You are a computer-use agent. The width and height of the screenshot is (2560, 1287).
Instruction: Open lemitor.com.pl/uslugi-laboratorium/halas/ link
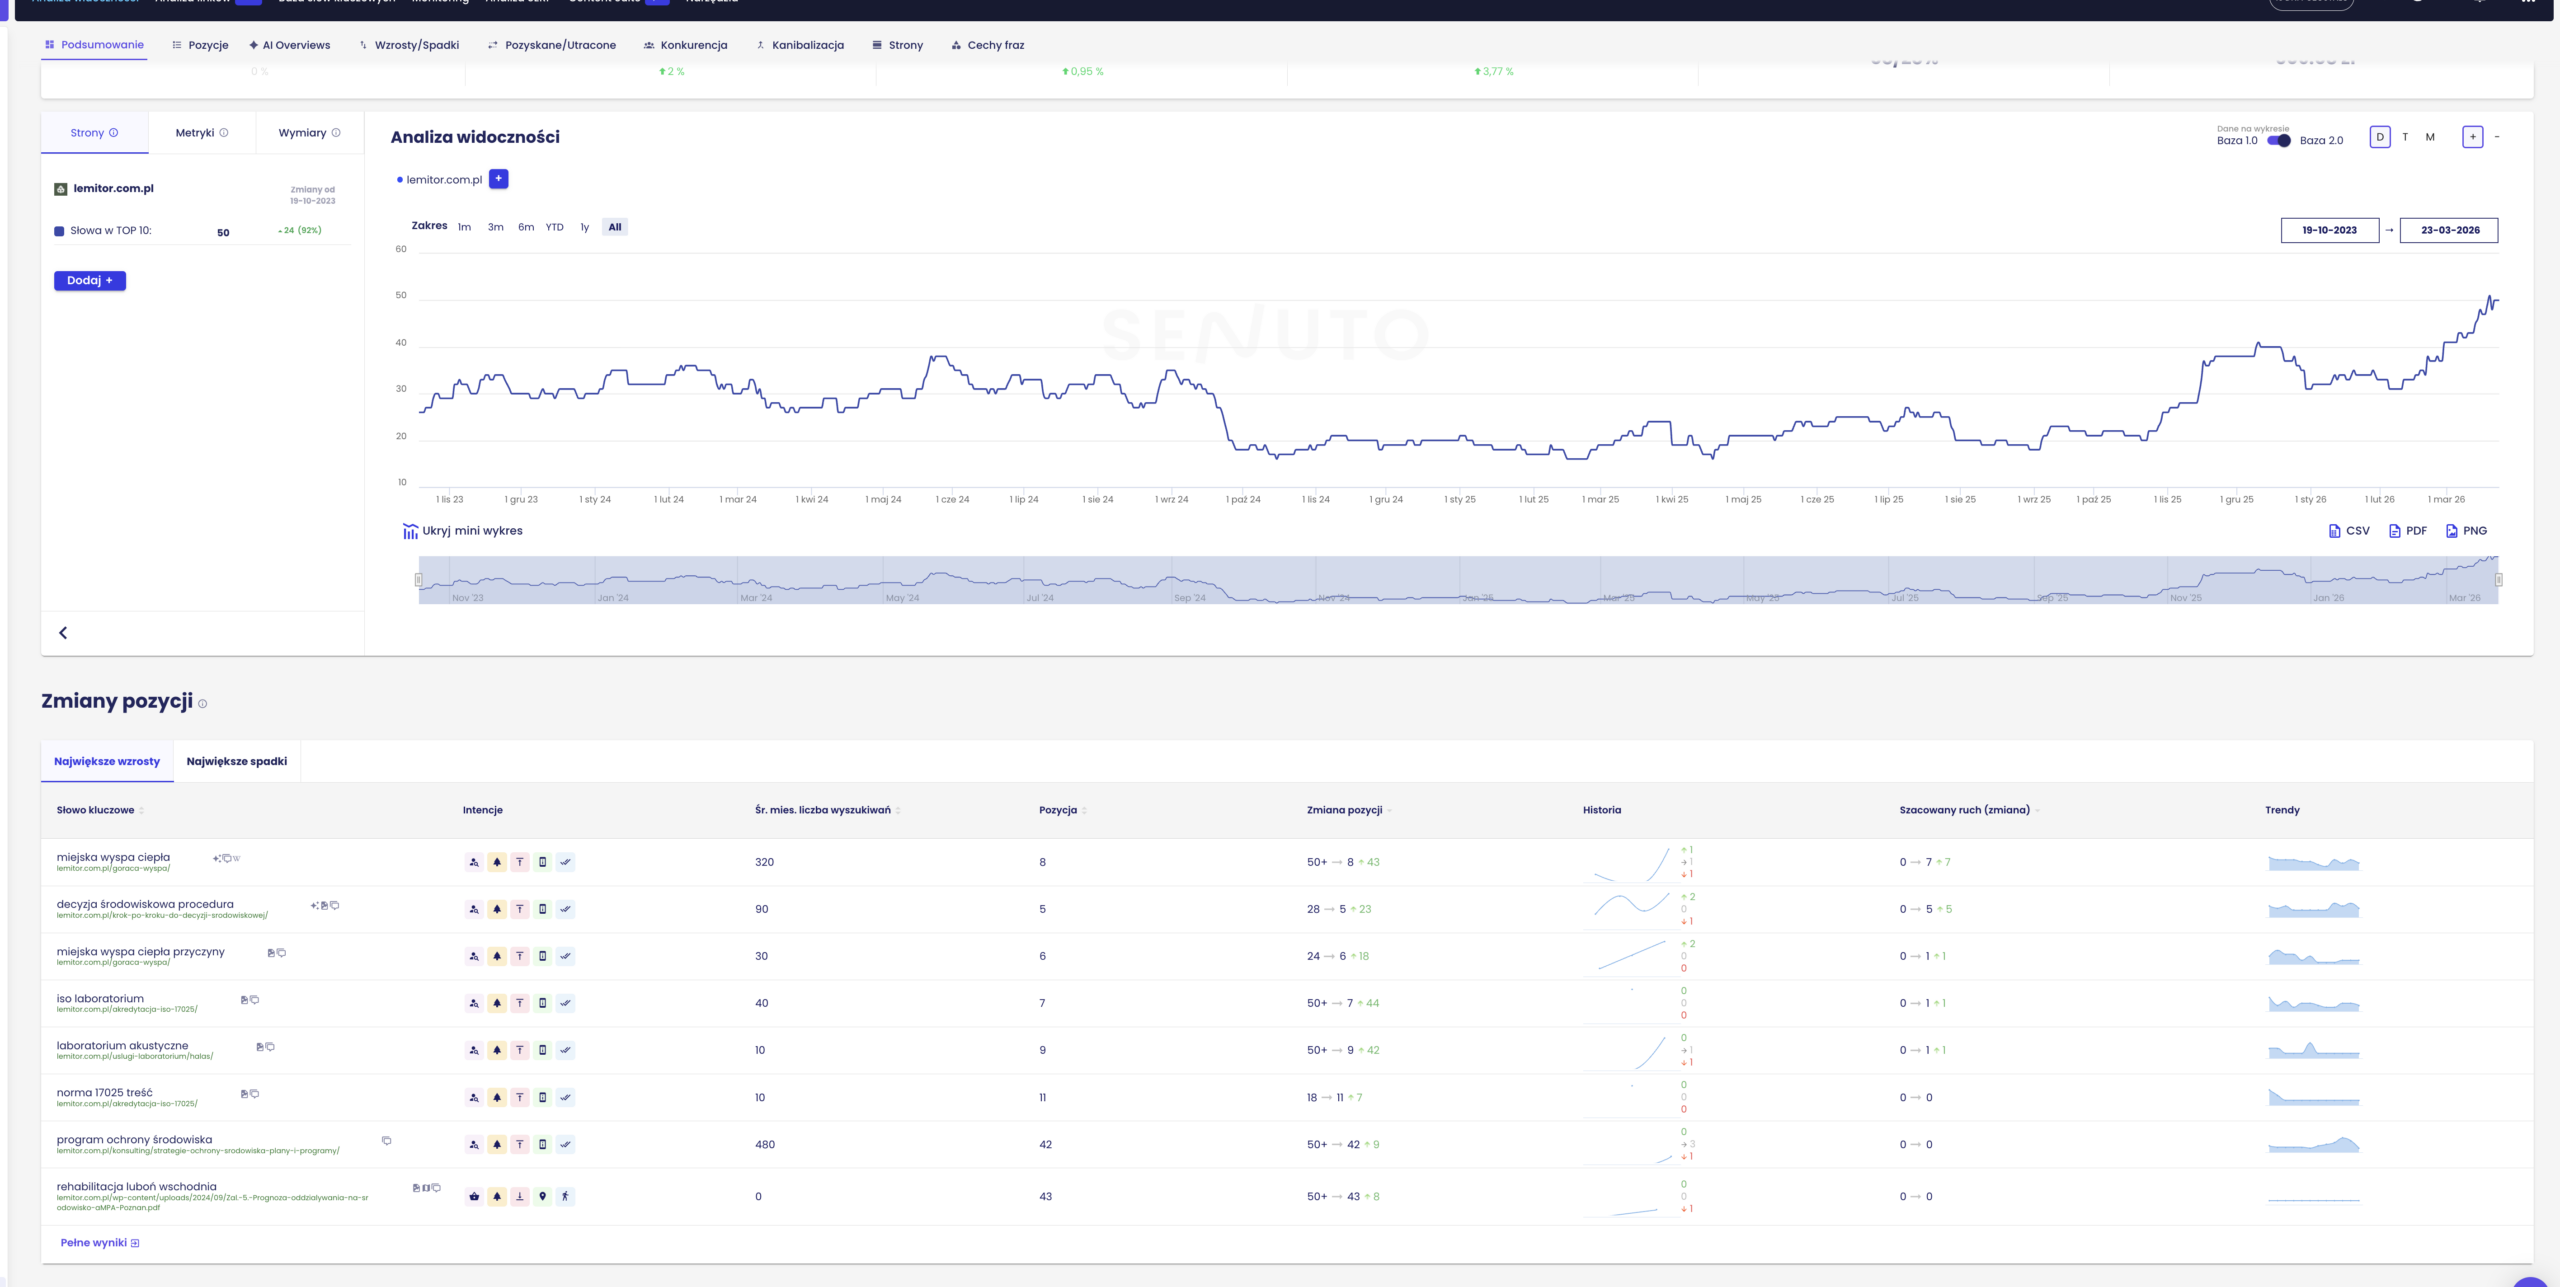coord(134,1057)
